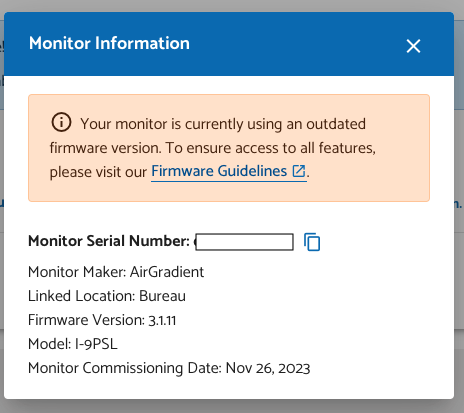Open the Firmware Guidelines link

[219, 171]
